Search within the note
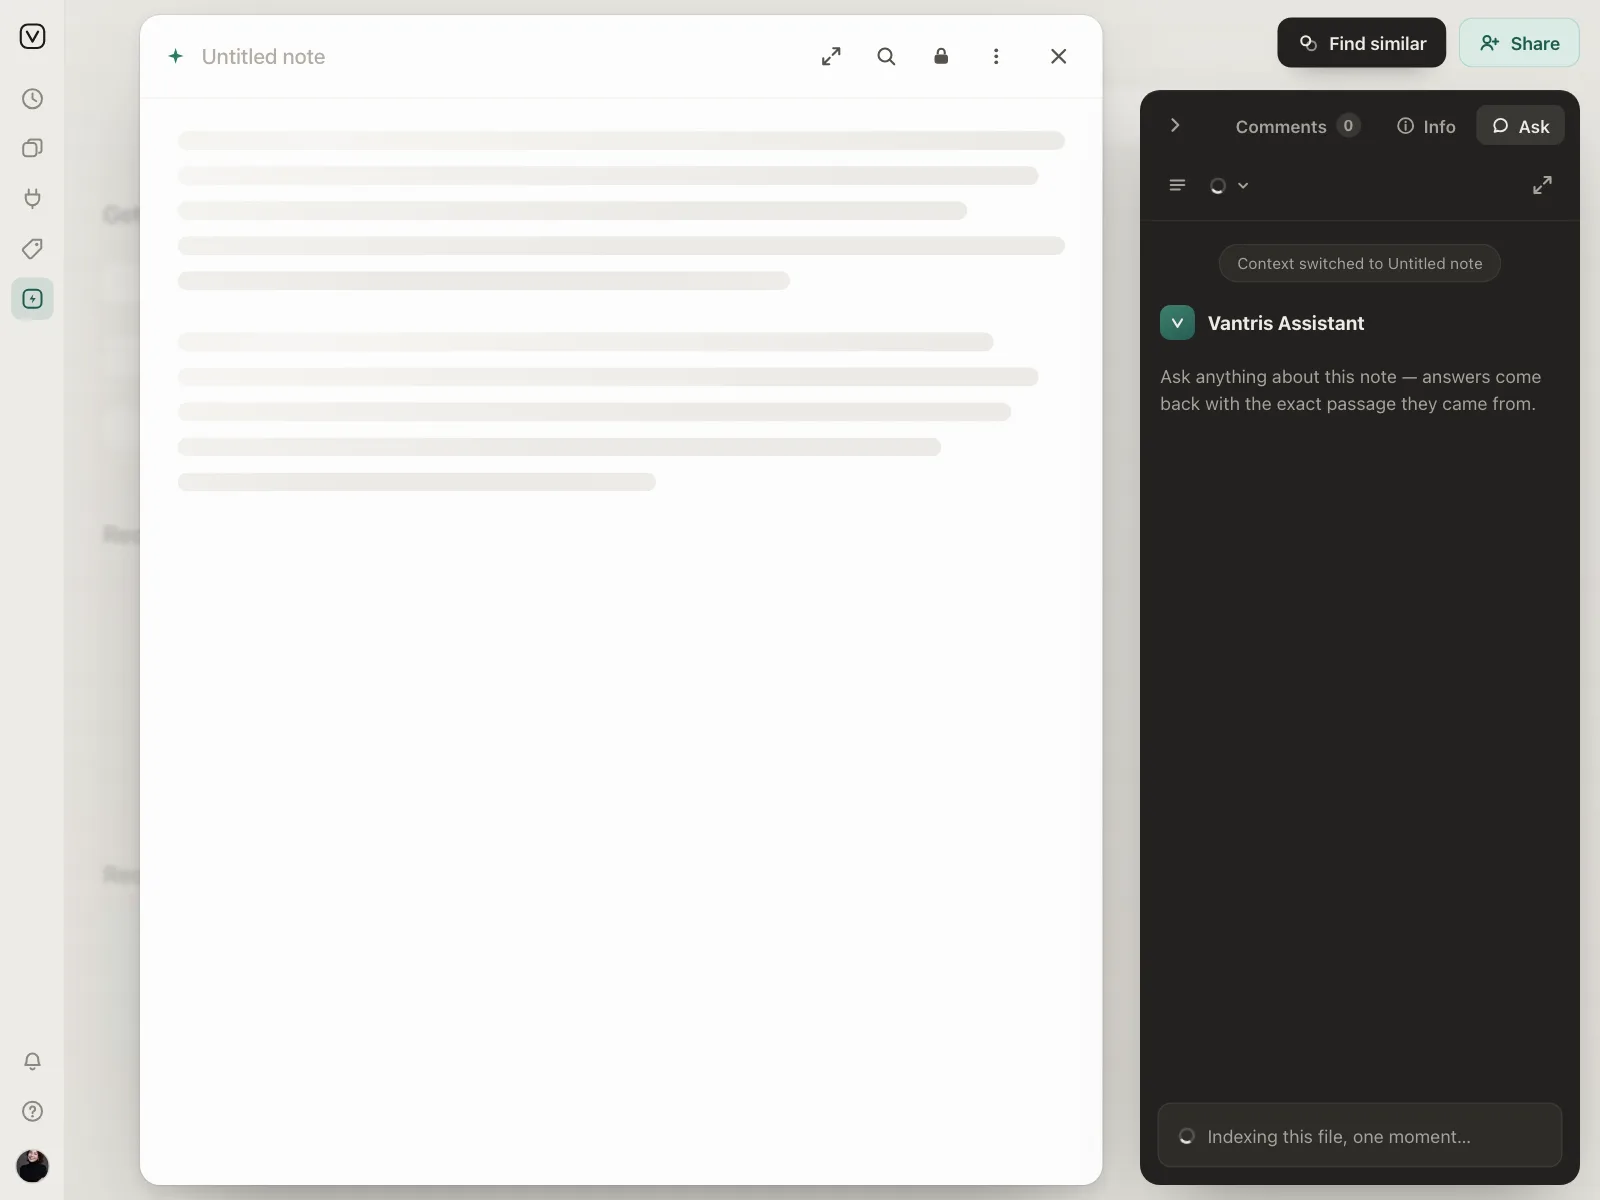Screen dimensions: 1600x1200 [x=886, y=56]
